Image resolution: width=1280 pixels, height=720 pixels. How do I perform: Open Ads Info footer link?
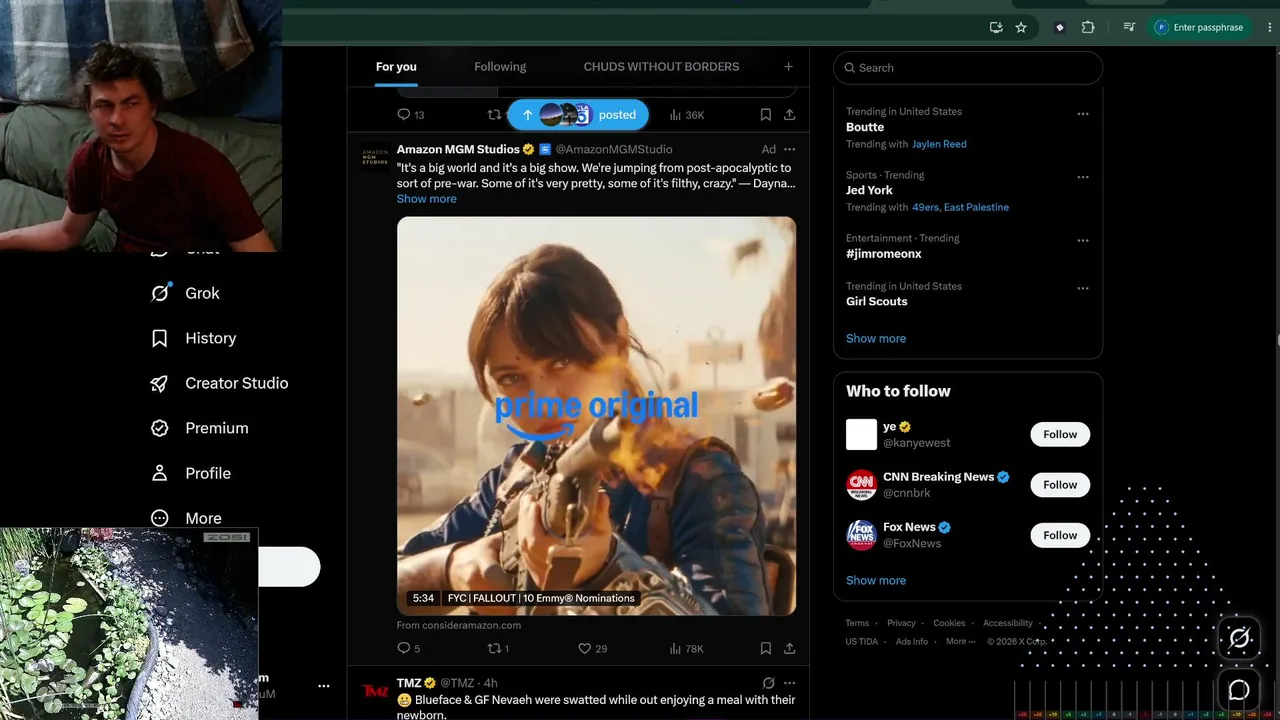(x=912, y=642)
